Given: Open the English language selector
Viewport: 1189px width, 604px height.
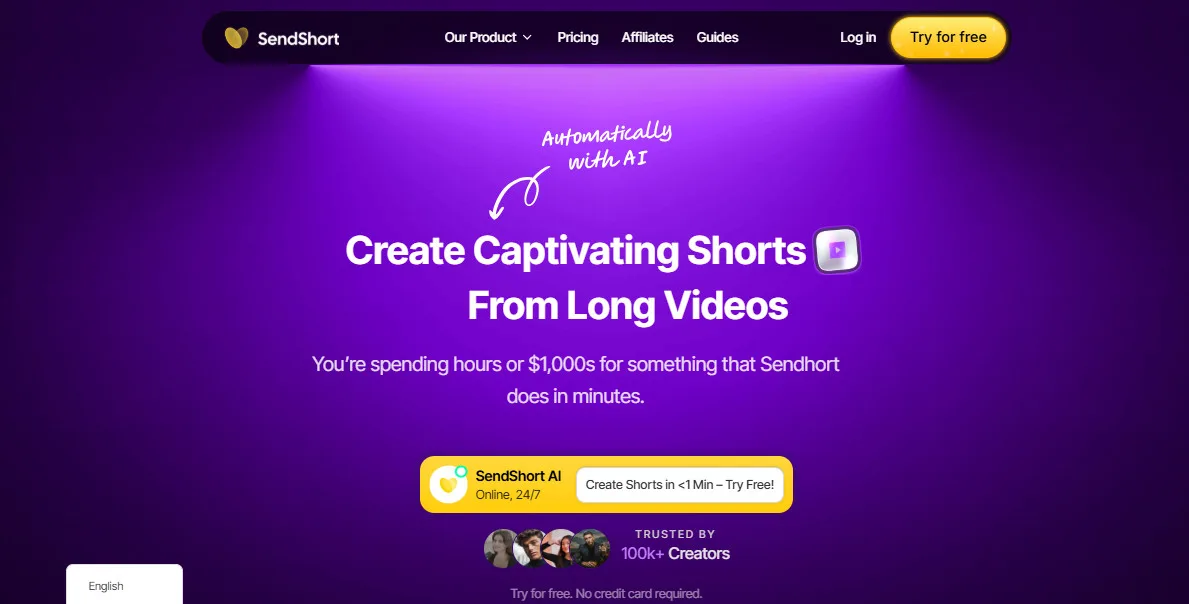Looking at the screenshot, I should click(124, 584).
